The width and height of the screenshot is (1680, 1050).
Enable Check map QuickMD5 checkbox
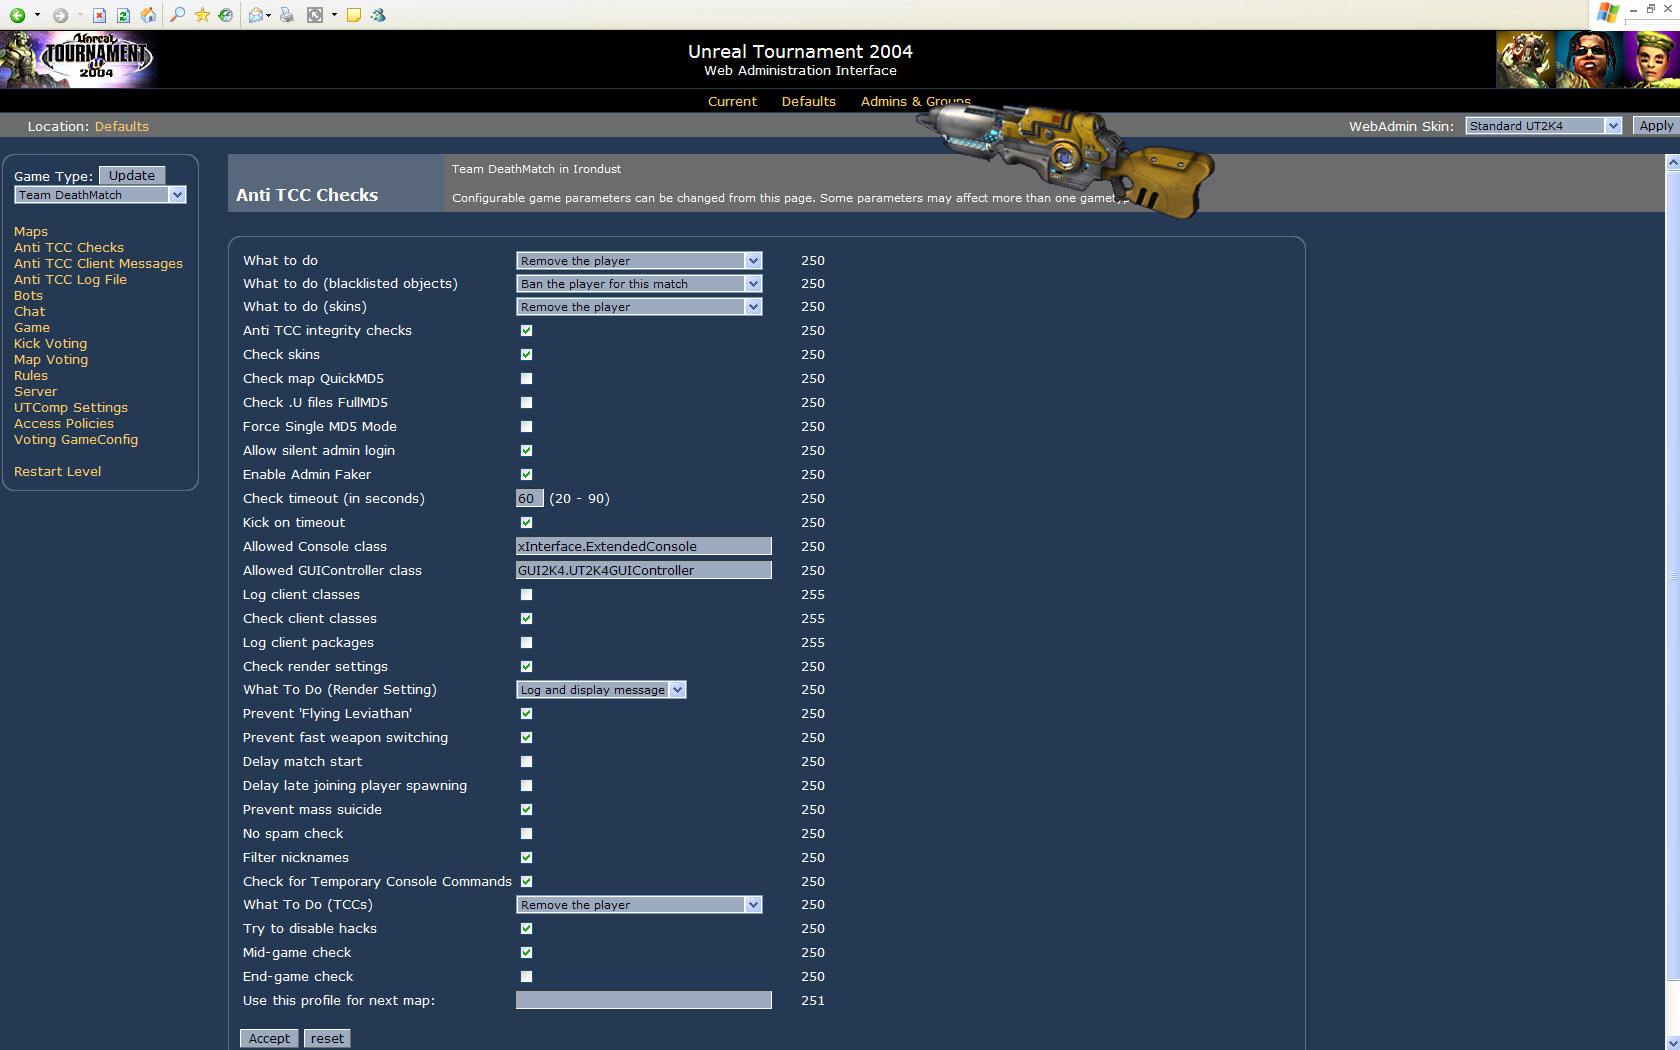[526, 379]
